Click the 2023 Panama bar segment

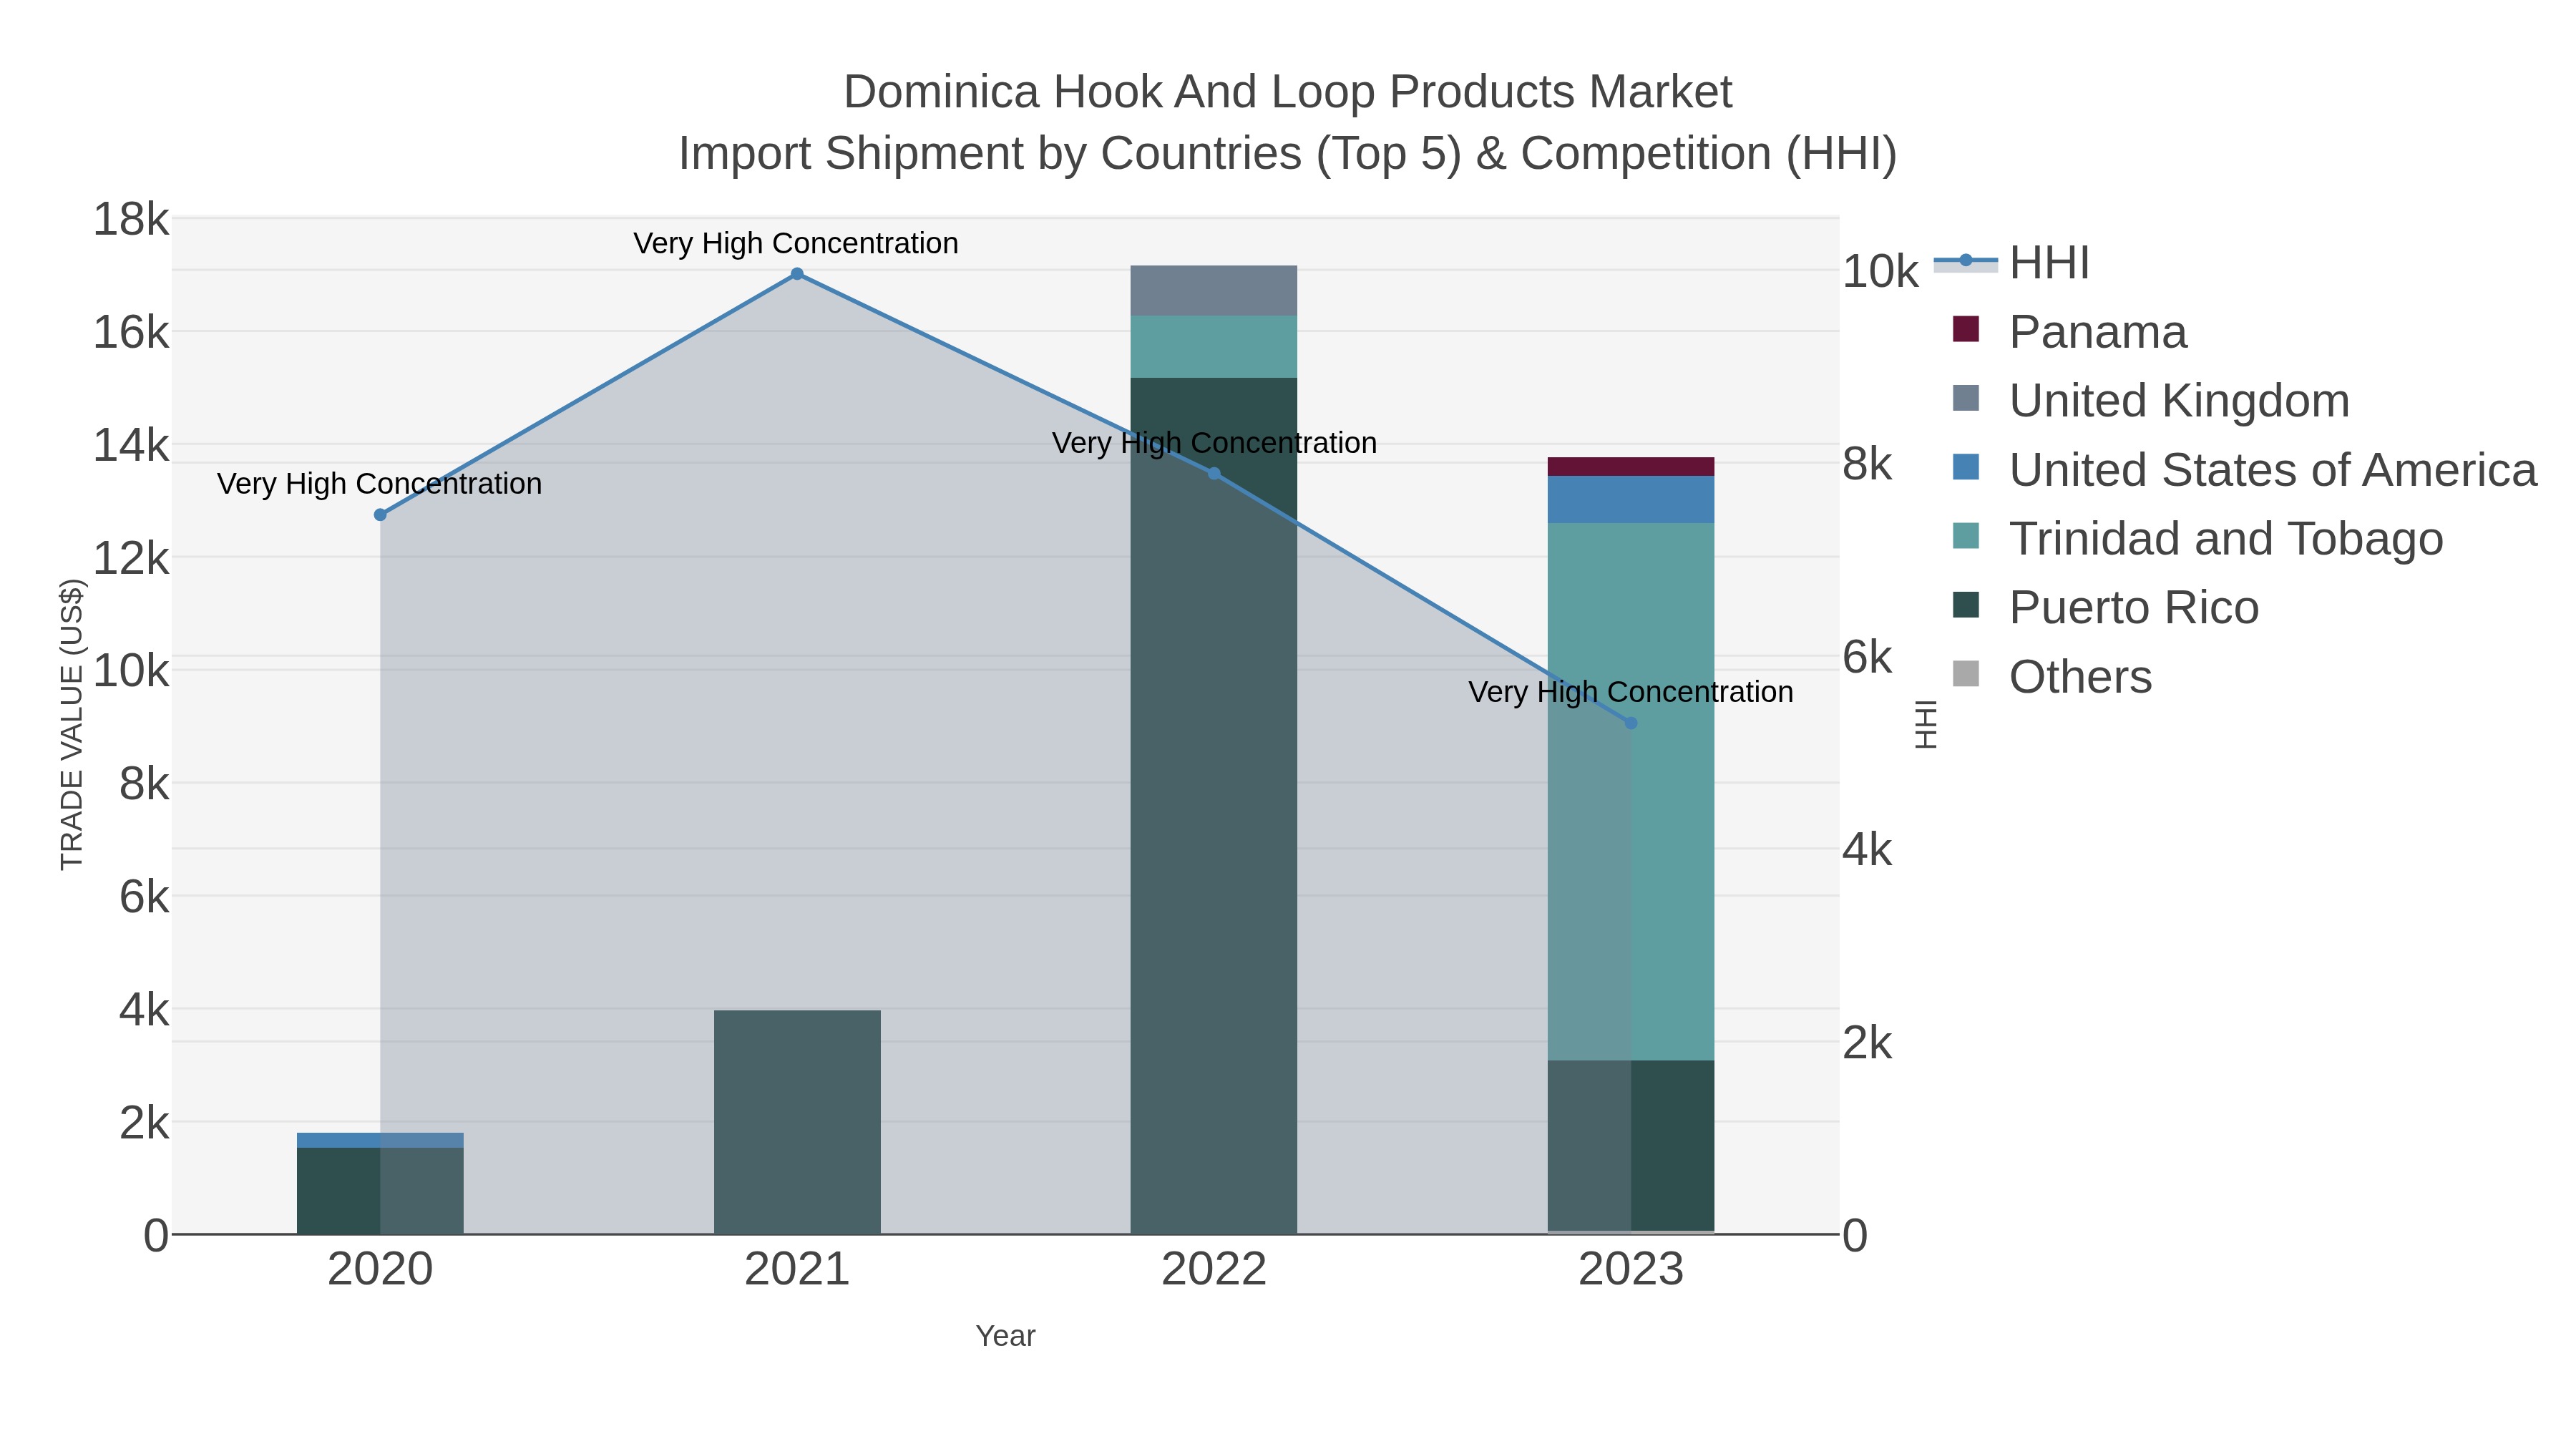pyautogui.click(x=1631, y=467)
